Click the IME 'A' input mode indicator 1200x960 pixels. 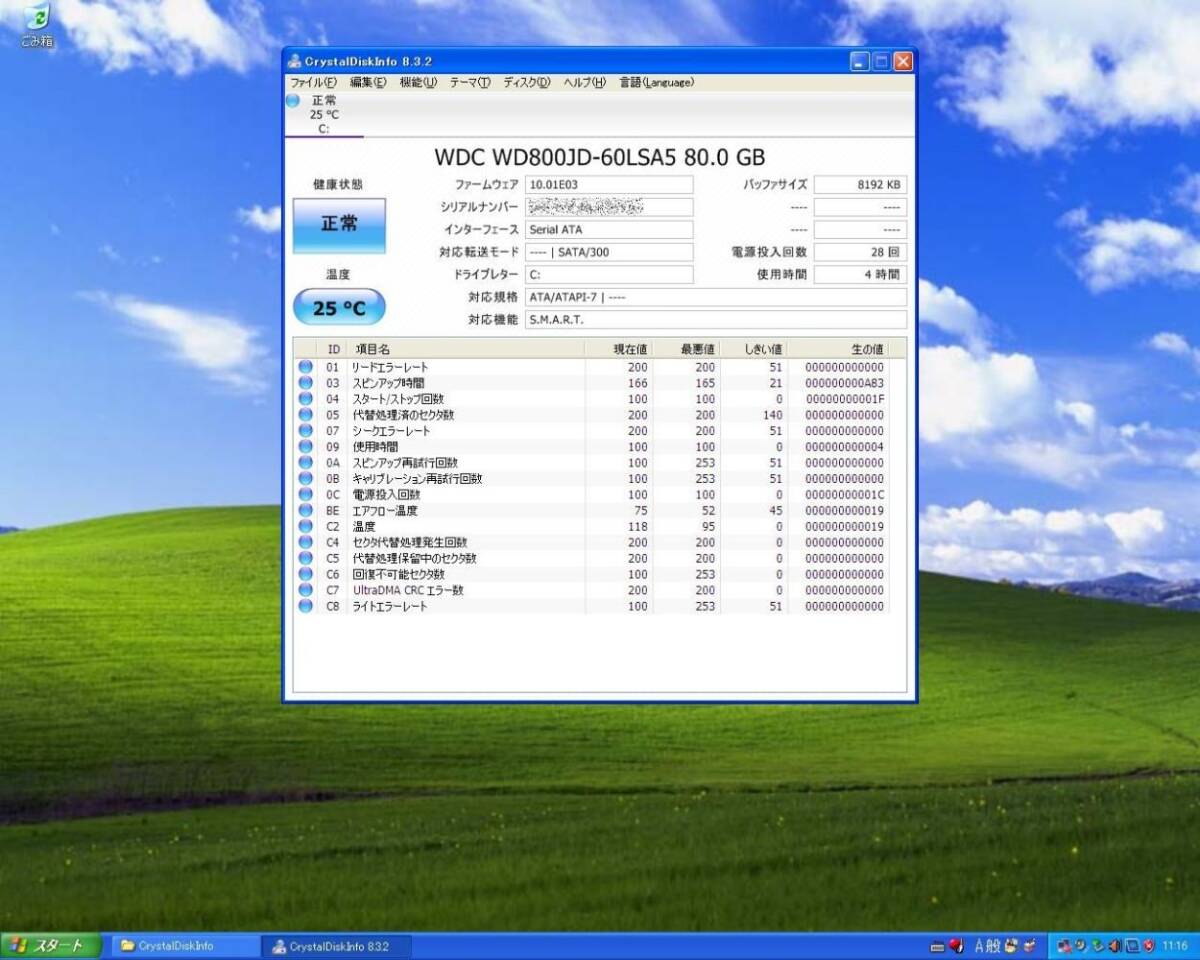(x=980, y=945)
